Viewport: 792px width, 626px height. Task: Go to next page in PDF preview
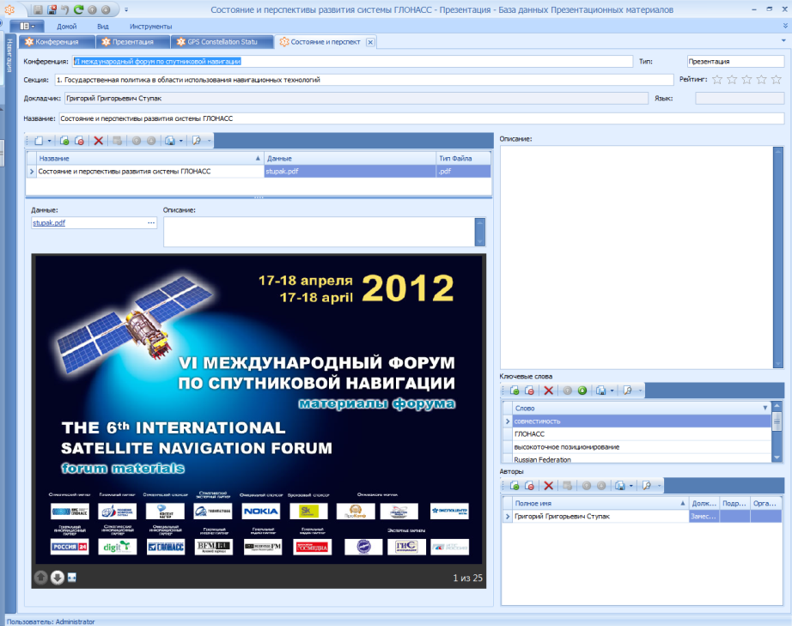click(x=58, y=577)
